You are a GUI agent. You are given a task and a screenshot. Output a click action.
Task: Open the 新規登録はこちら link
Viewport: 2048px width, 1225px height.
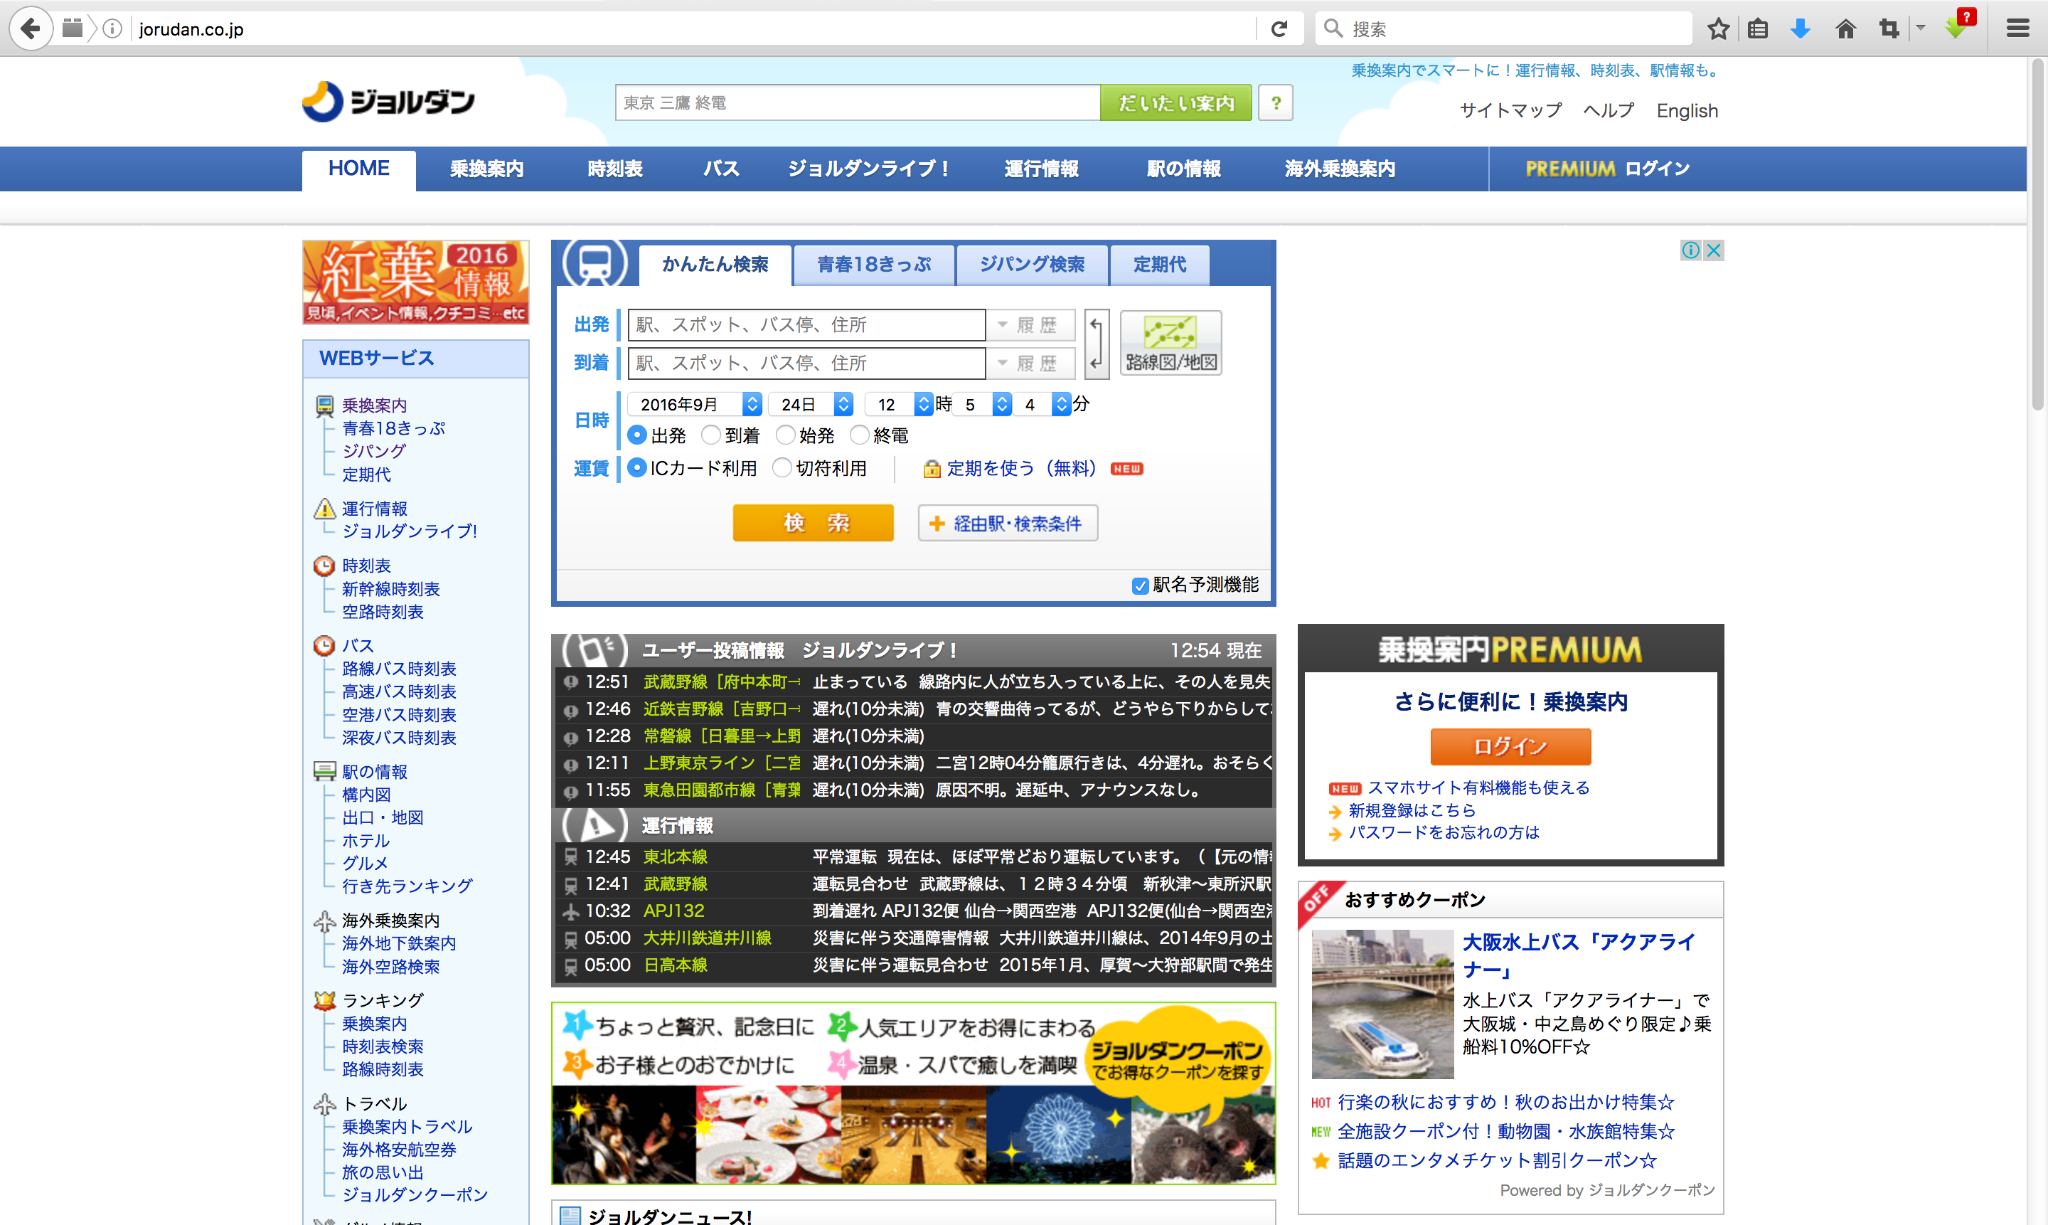click(1412, 811)
